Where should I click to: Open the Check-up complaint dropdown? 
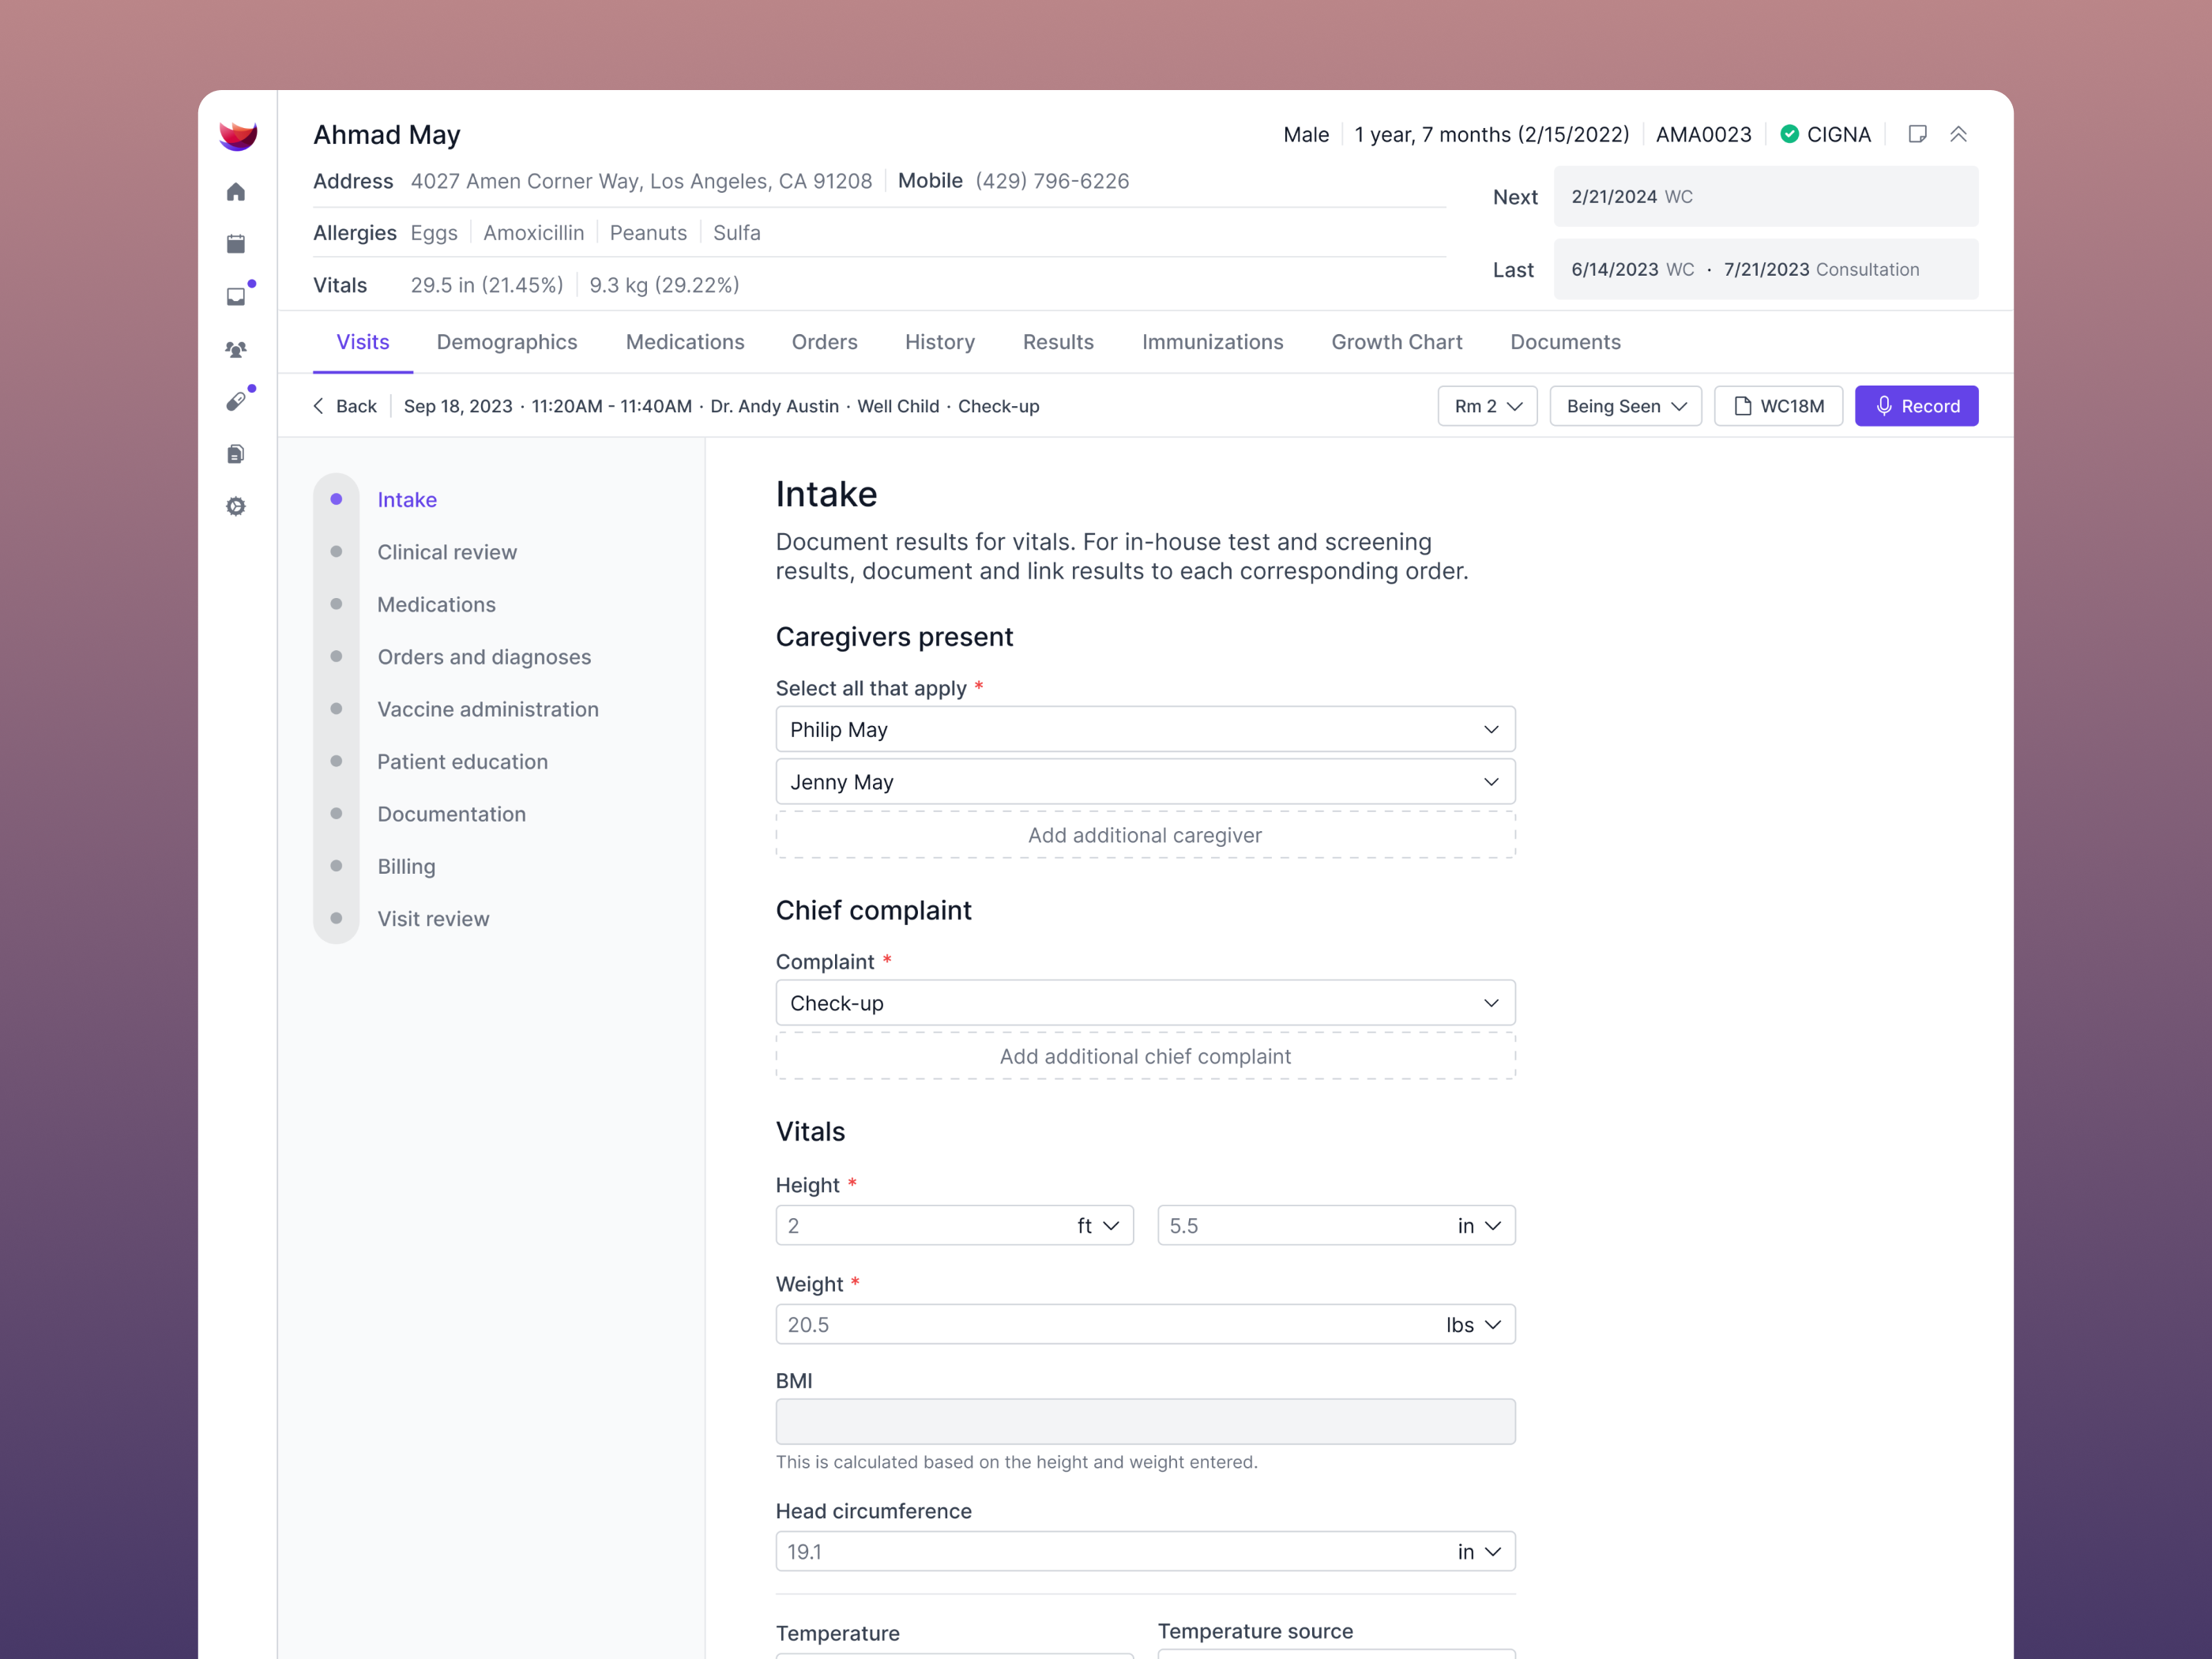tap(1145, 1003)
